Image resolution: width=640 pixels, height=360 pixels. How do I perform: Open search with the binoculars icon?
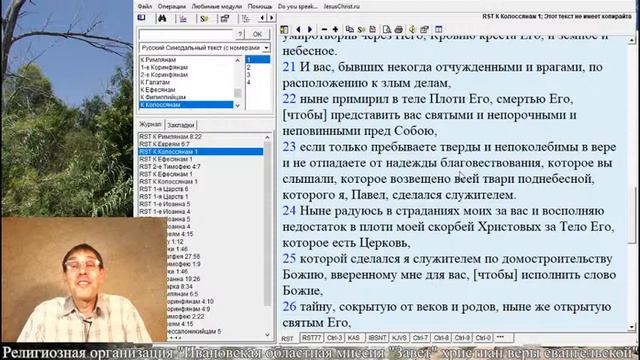click(x=162, y=19)
